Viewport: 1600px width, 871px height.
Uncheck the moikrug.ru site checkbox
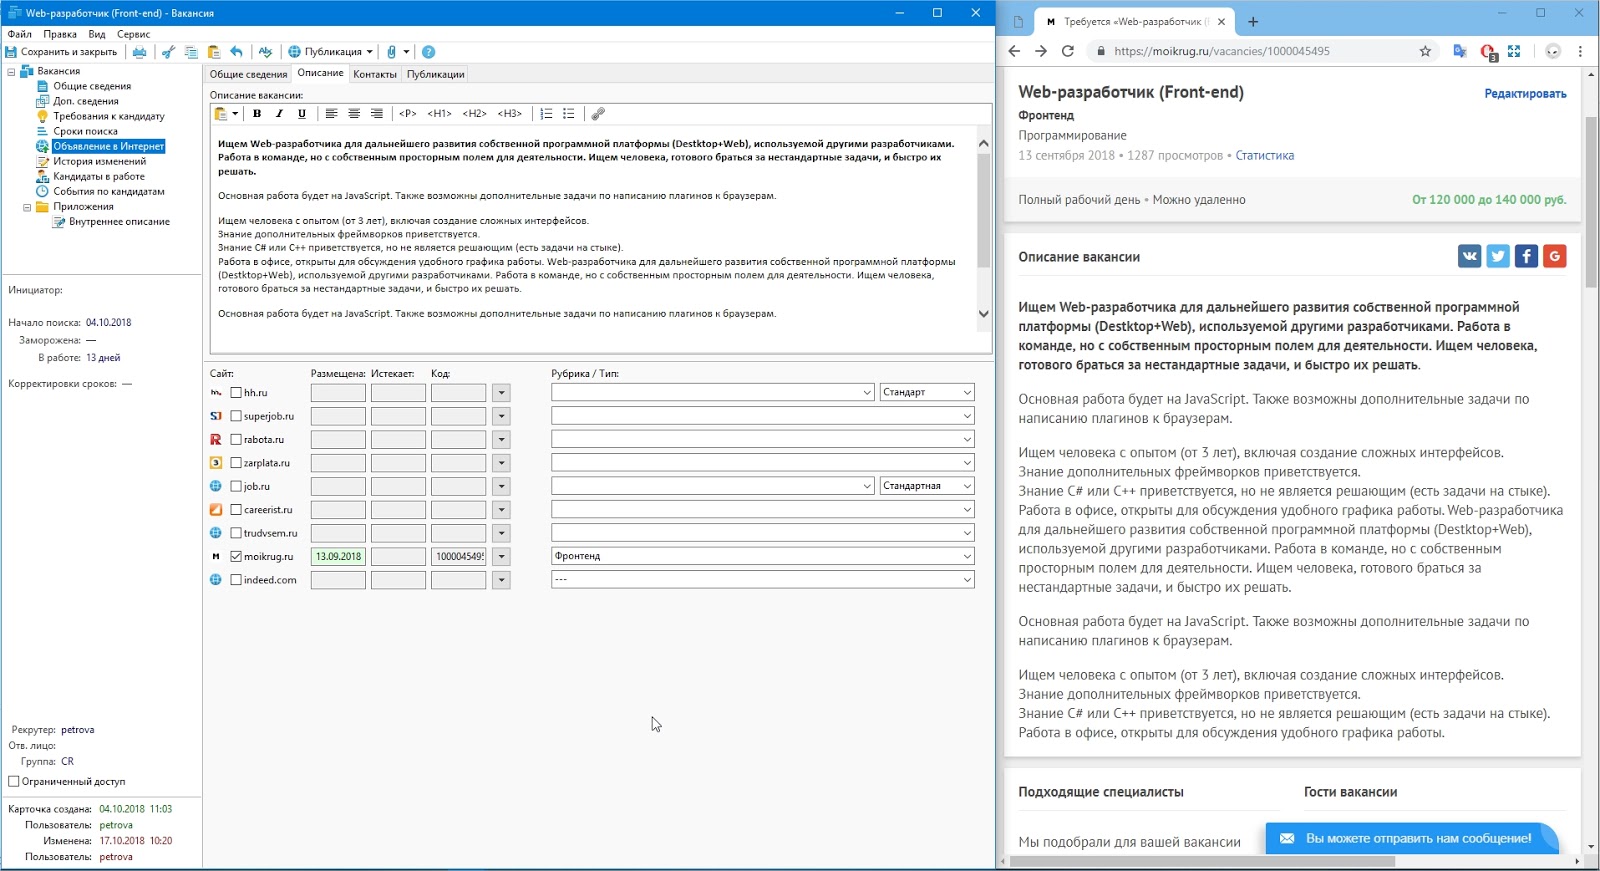pyautogui.click(x=236, y=556)
